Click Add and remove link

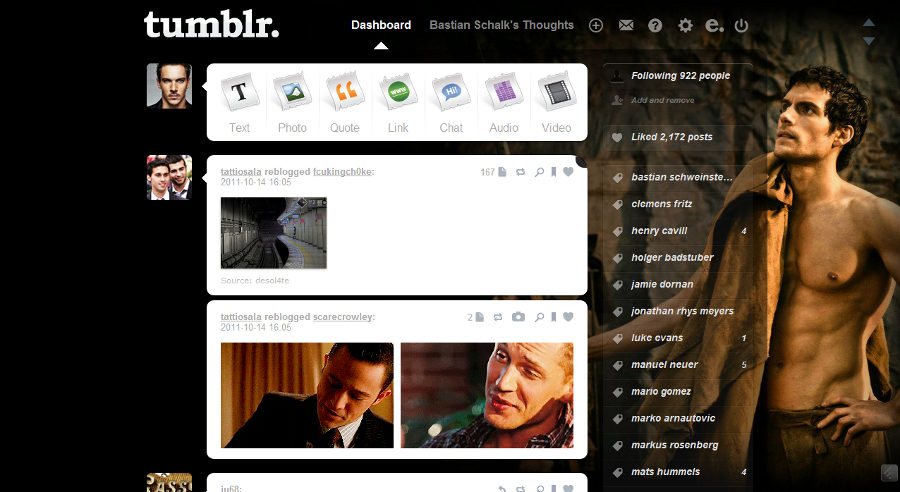662,100
